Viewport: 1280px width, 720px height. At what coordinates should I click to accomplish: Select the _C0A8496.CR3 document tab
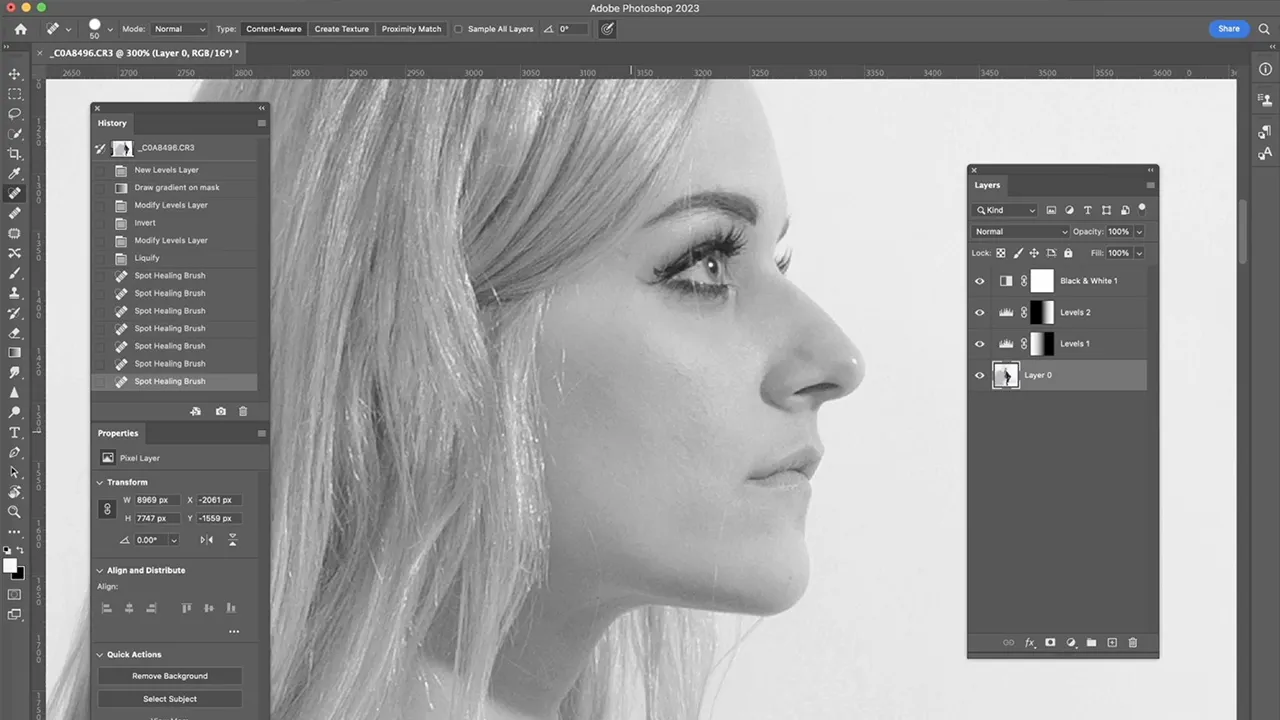[144, 53]
